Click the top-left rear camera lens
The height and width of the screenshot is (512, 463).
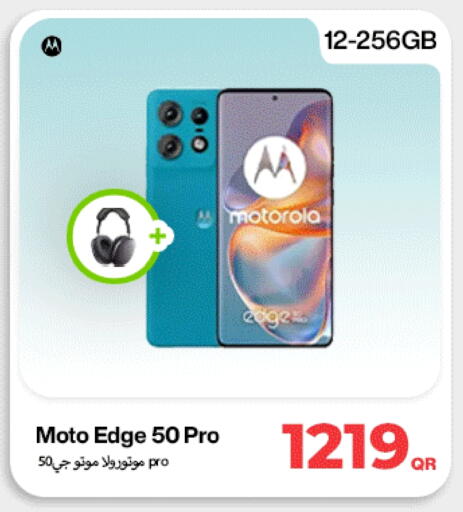[x=170, y=114]
